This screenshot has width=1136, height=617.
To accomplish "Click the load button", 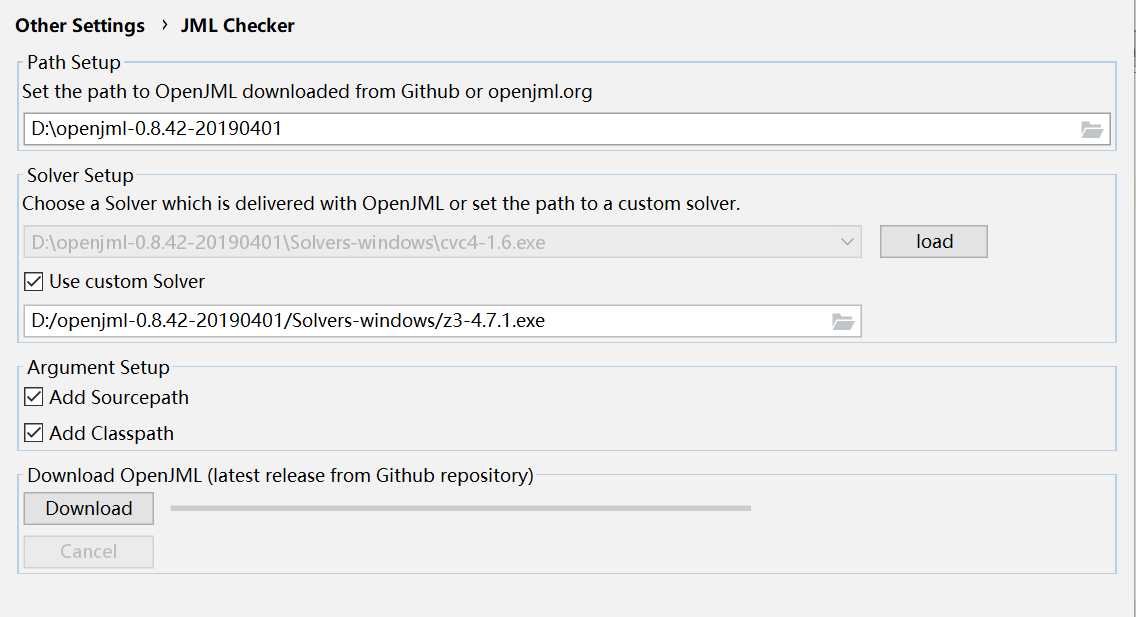I will click(x=934, y=241).
